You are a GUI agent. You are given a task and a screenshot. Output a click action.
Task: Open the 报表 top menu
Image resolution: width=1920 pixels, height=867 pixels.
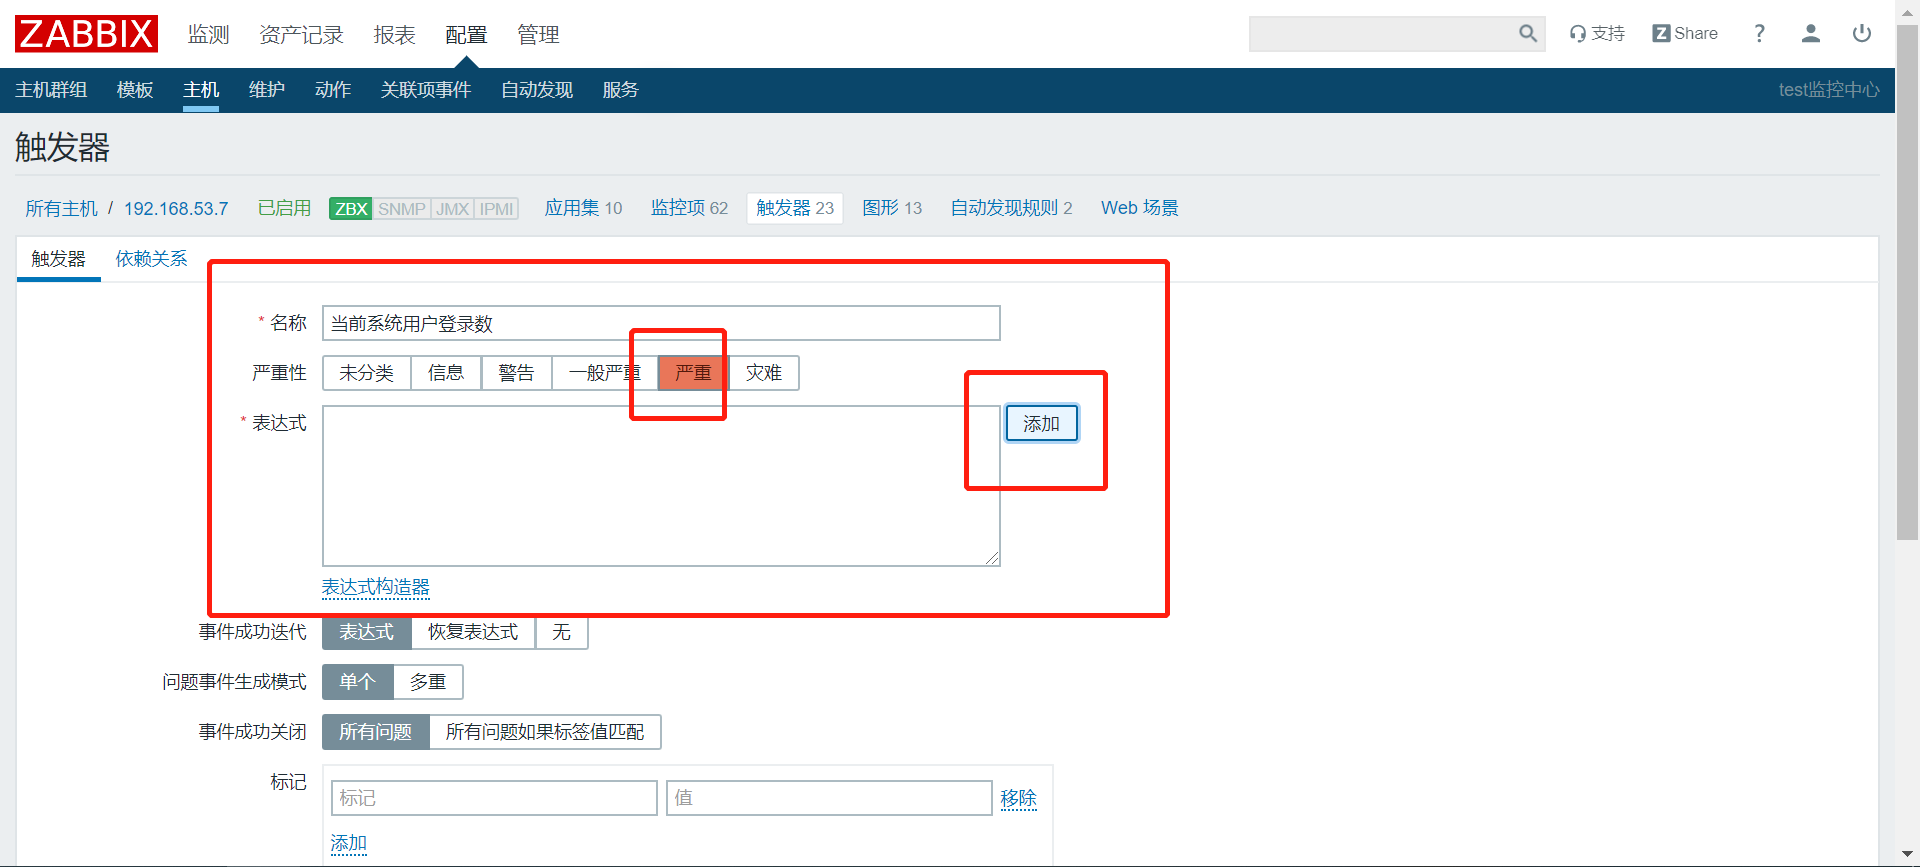[394, 35]
